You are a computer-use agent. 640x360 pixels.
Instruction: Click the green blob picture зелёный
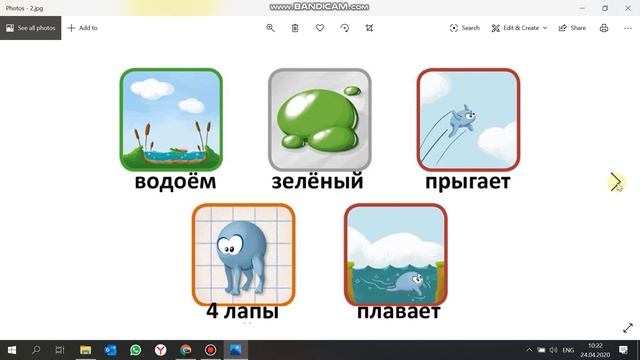[x=320, y=120]
